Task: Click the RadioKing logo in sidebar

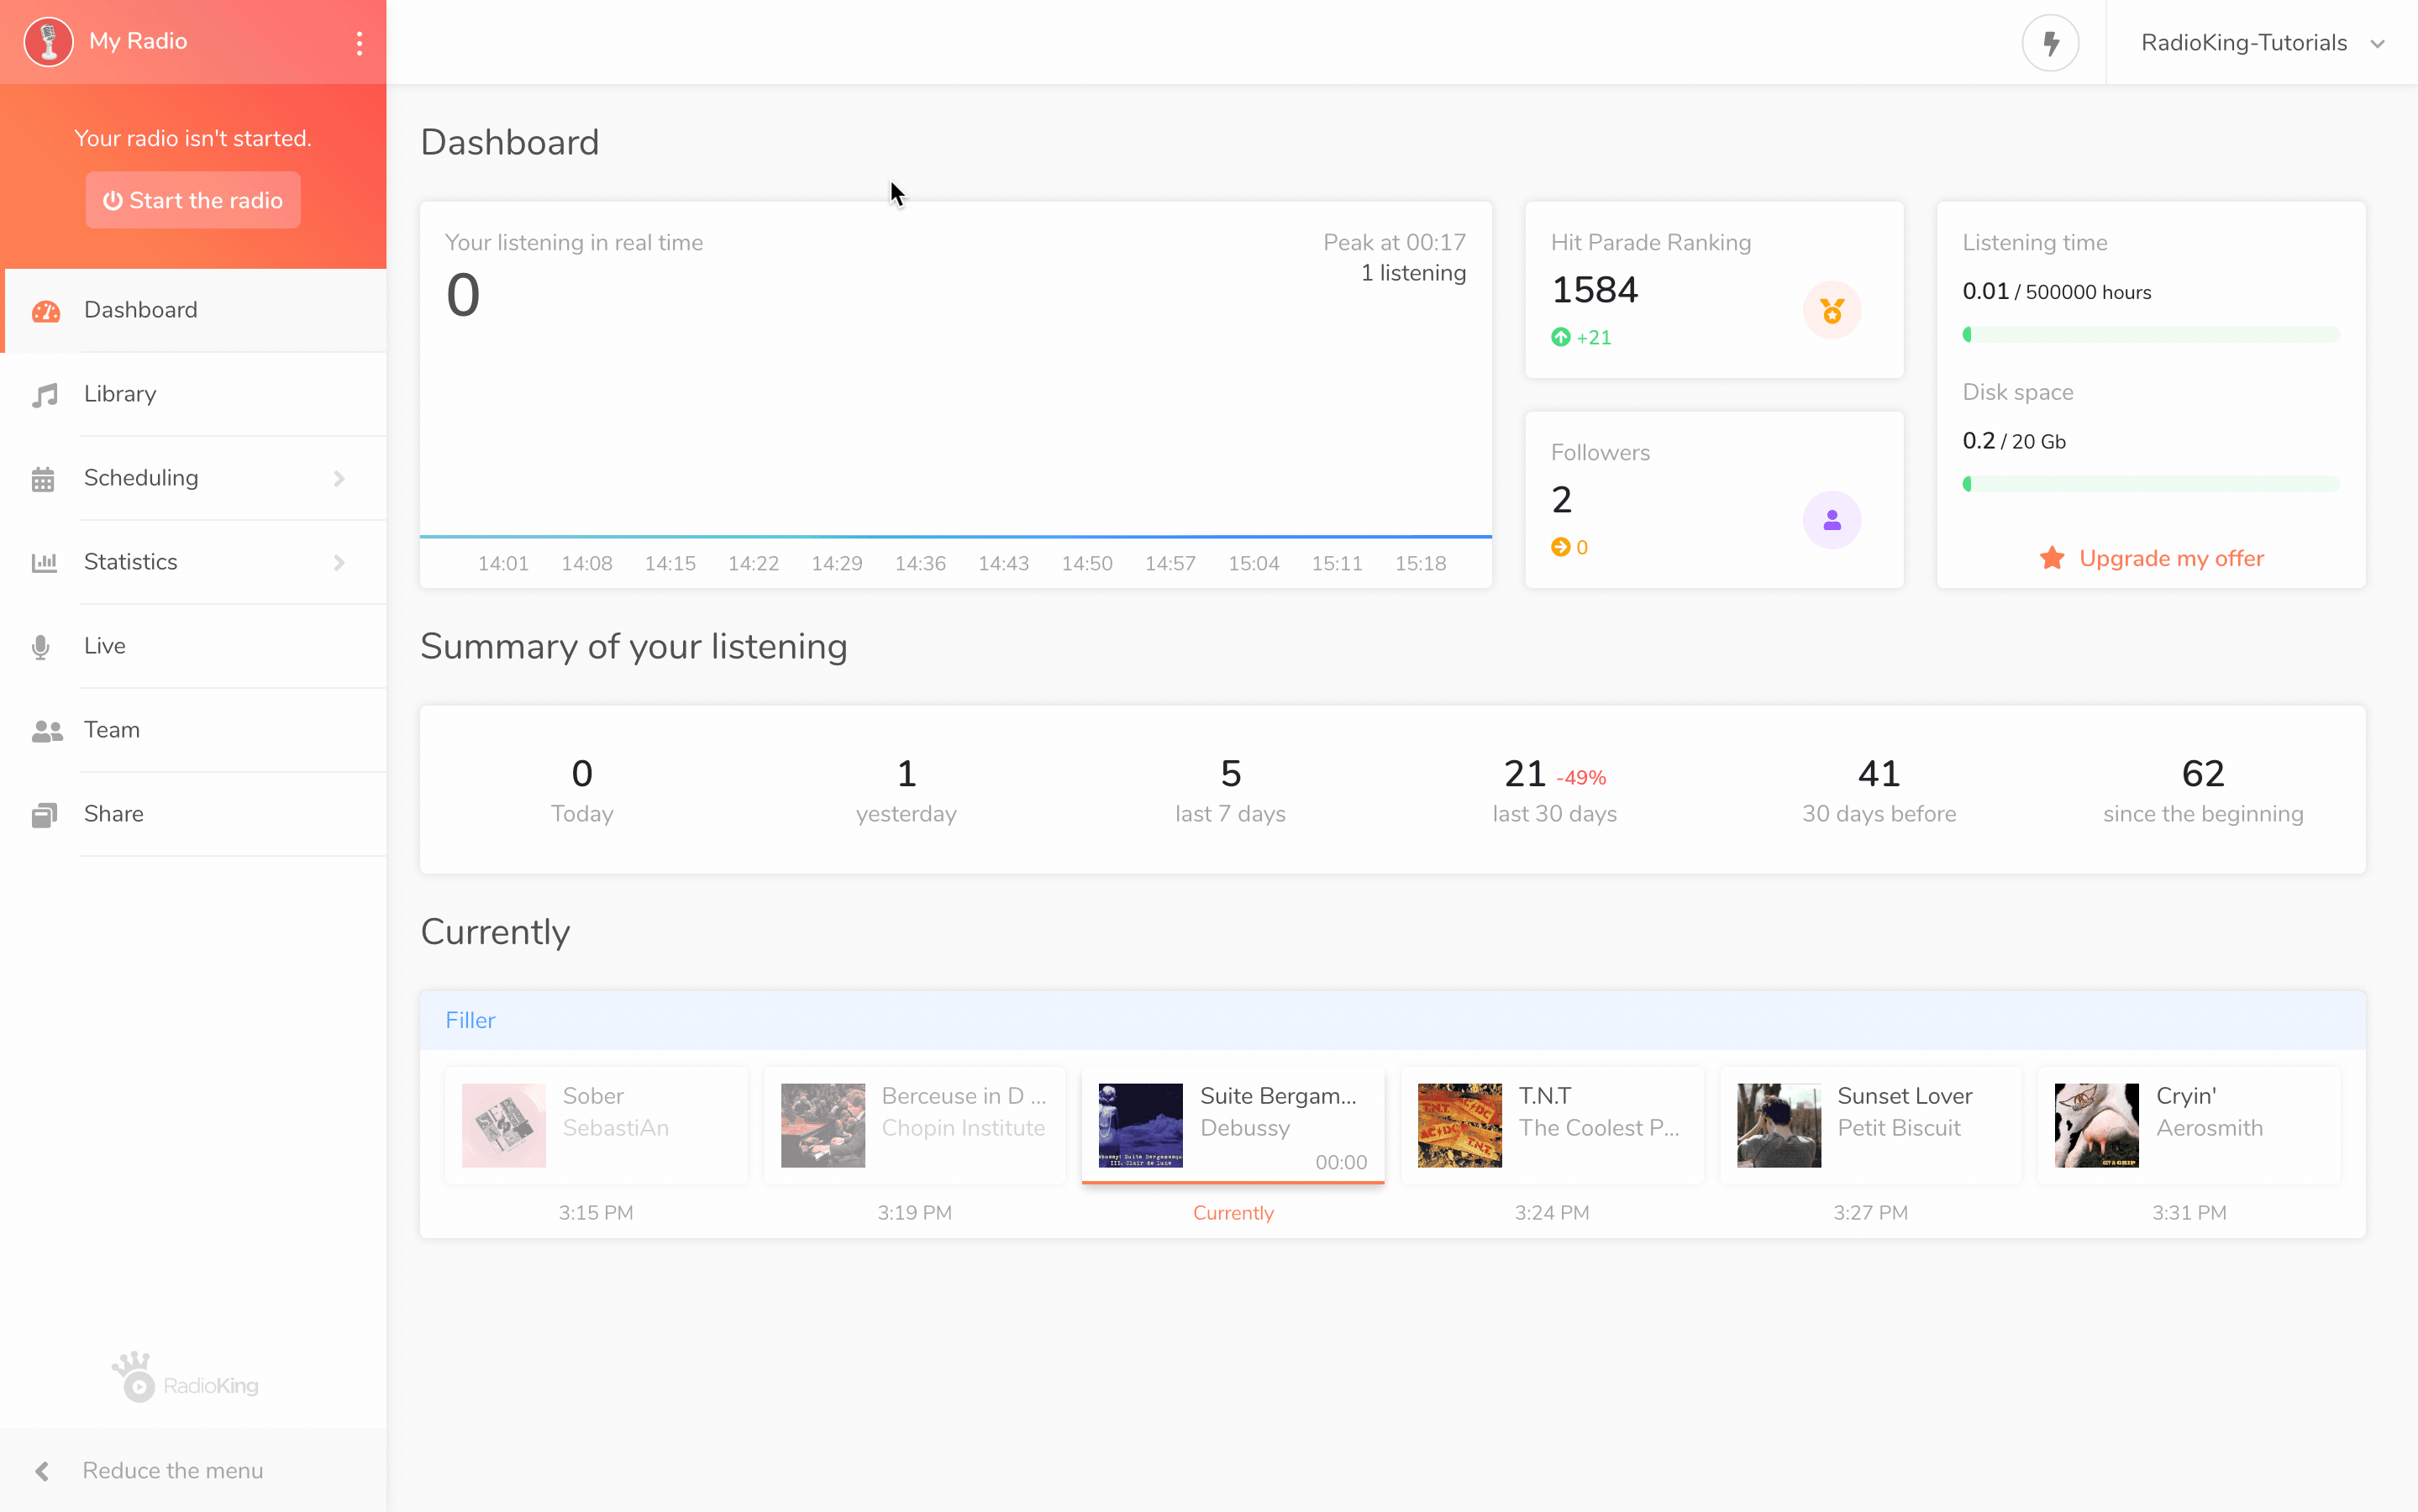Action: (x=186, y=1378)
